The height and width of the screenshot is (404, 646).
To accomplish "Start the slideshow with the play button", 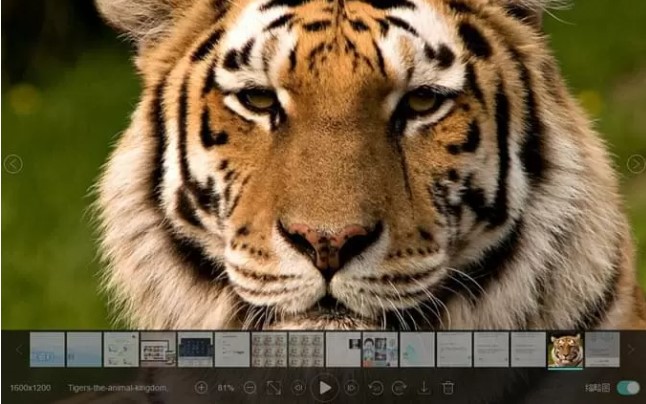I will point(325,388).
